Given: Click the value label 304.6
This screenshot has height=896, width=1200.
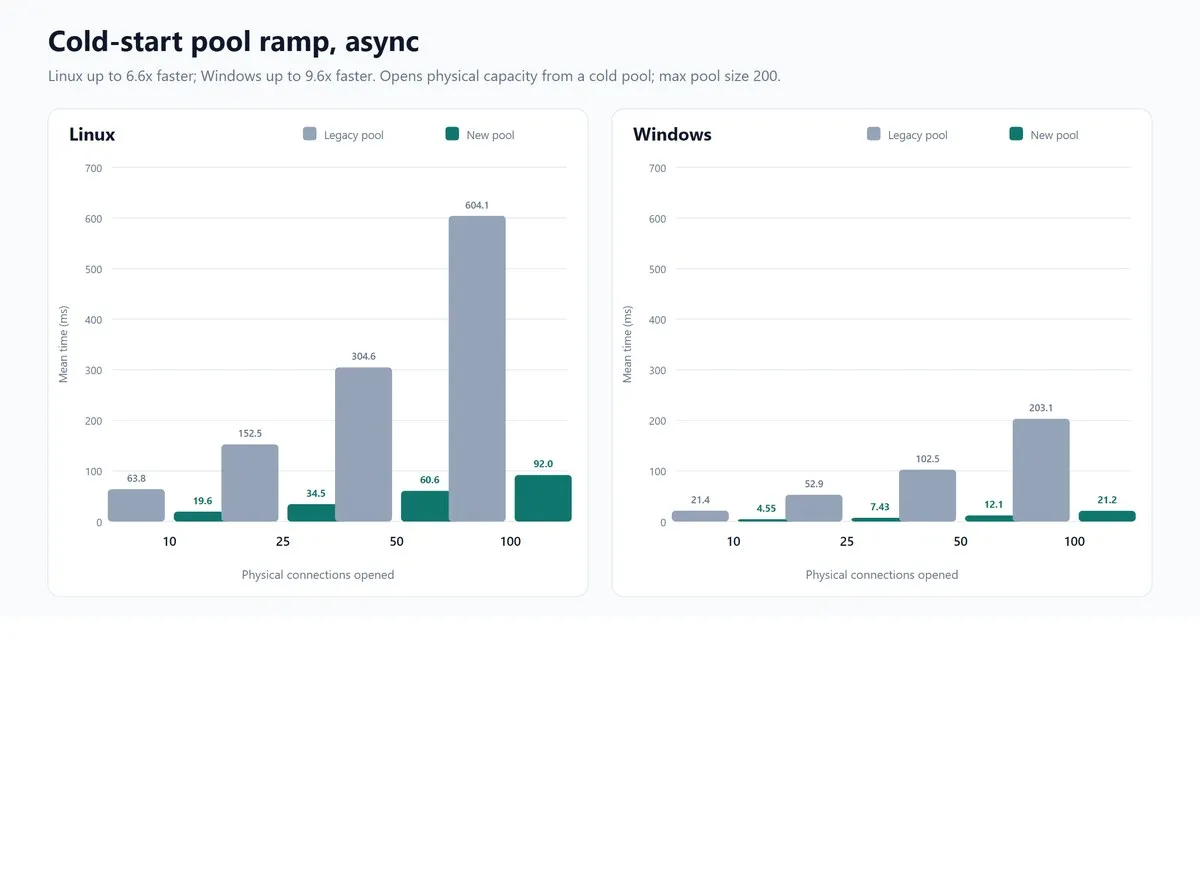Looking at the screenshot, I should (x=363, y=356).
